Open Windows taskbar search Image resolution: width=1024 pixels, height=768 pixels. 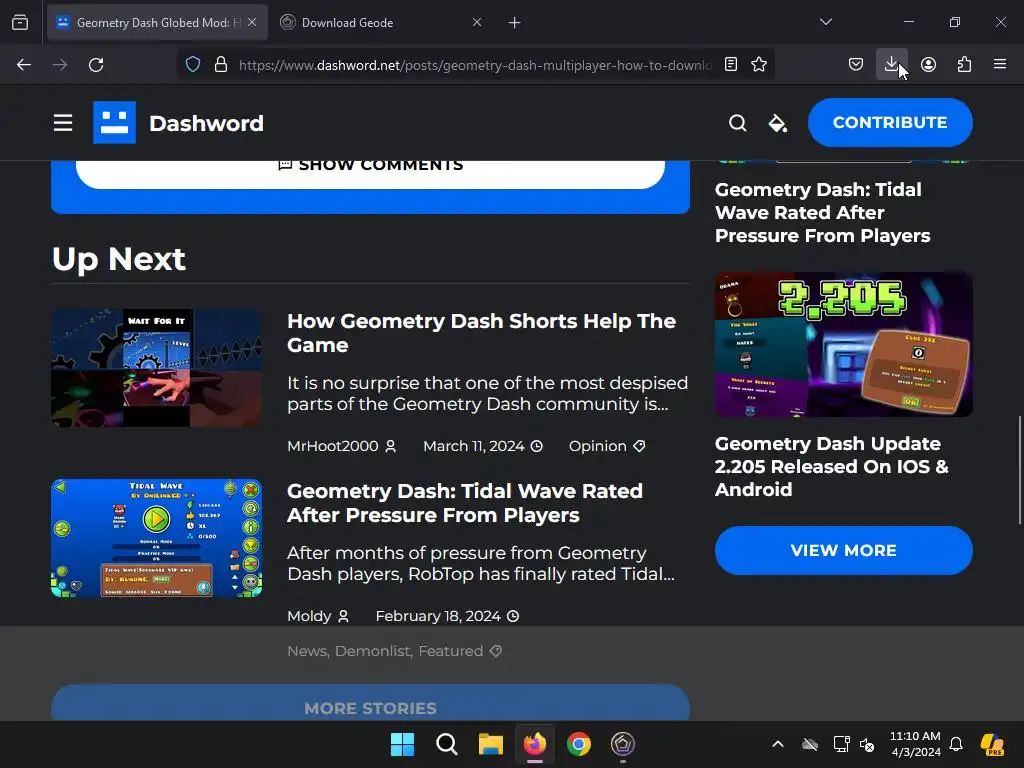[447, 744]
